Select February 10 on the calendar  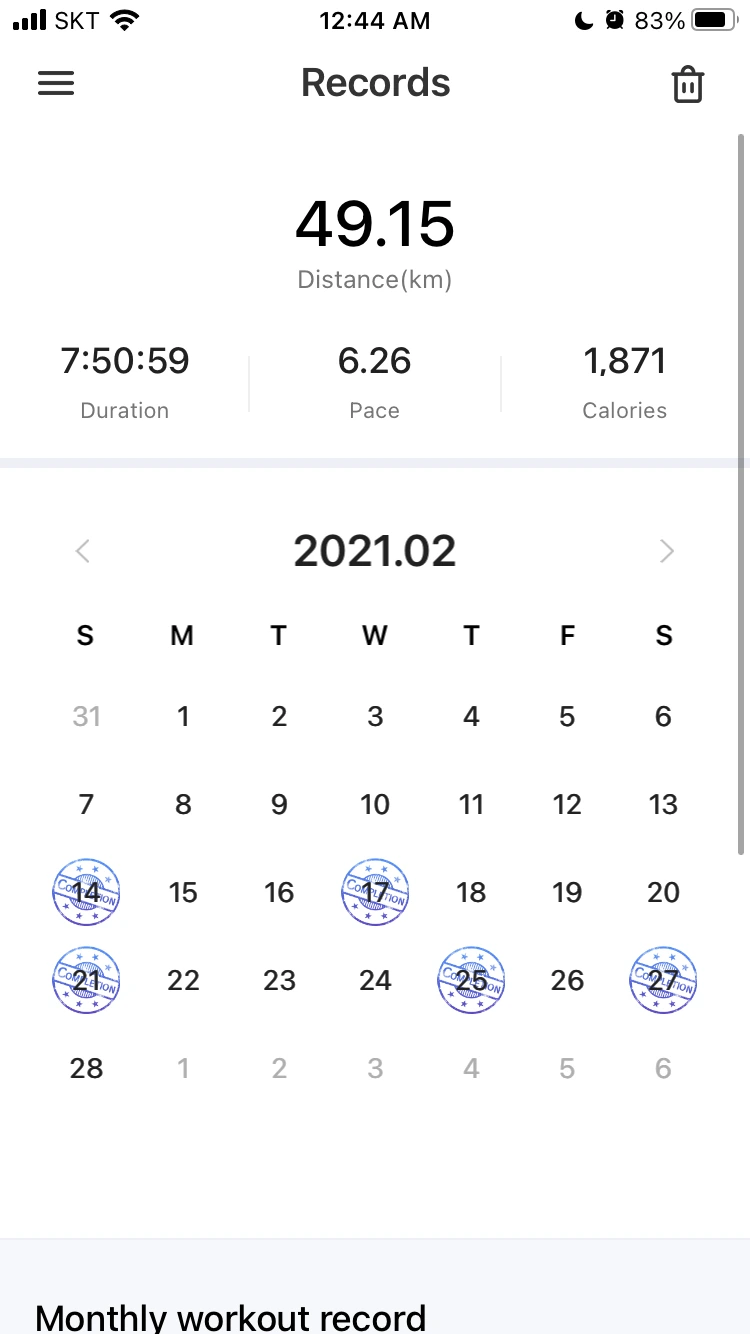point(375,804)
